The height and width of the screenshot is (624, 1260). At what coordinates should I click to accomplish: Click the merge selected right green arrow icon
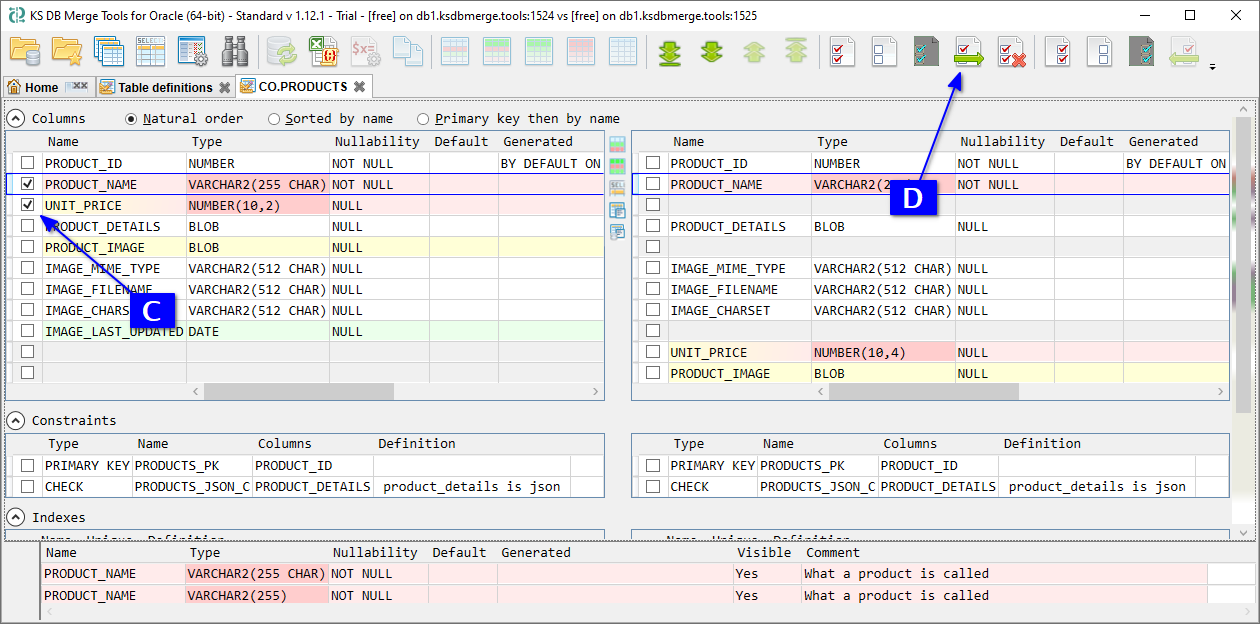pyautogui.click(x=968, y=51)
